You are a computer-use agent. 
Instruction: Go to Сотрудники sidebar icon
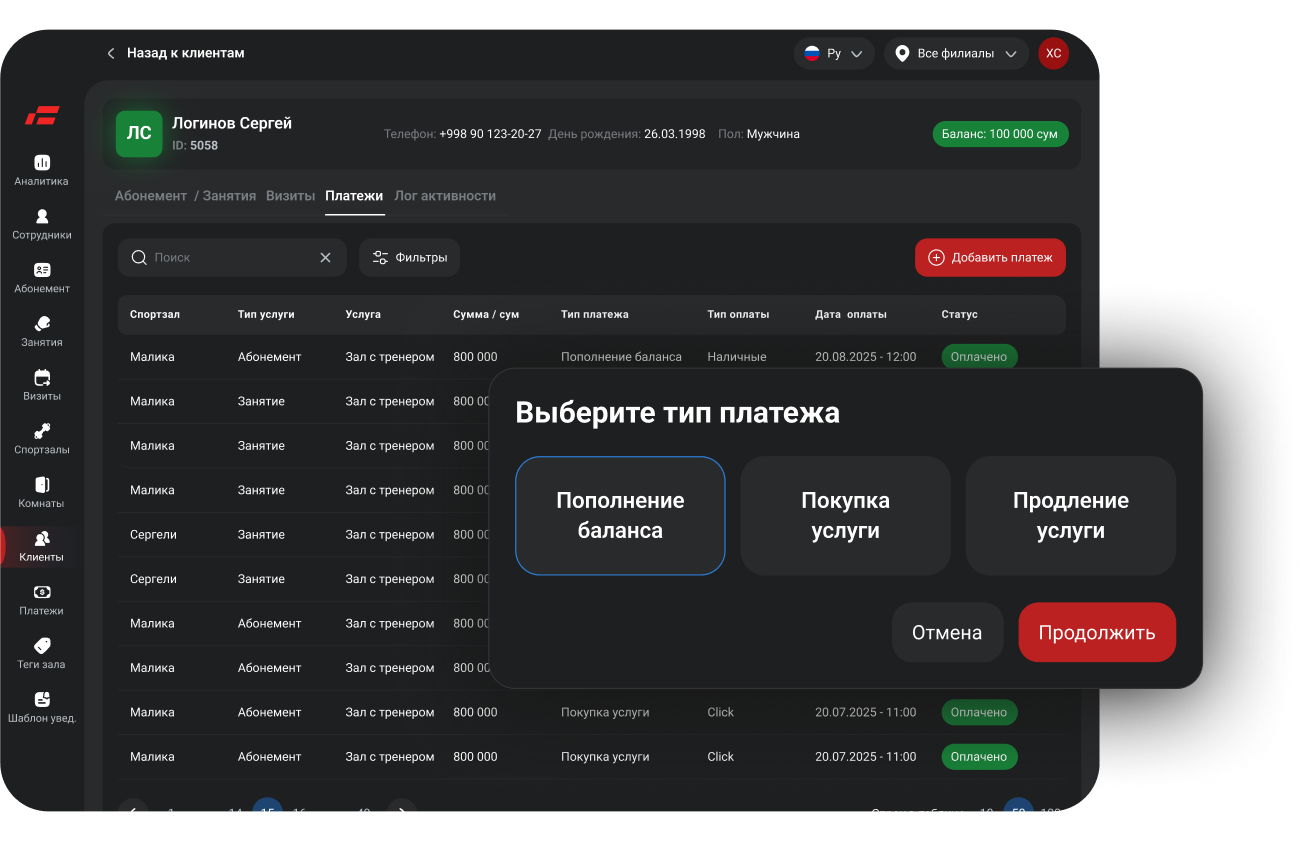41,217
